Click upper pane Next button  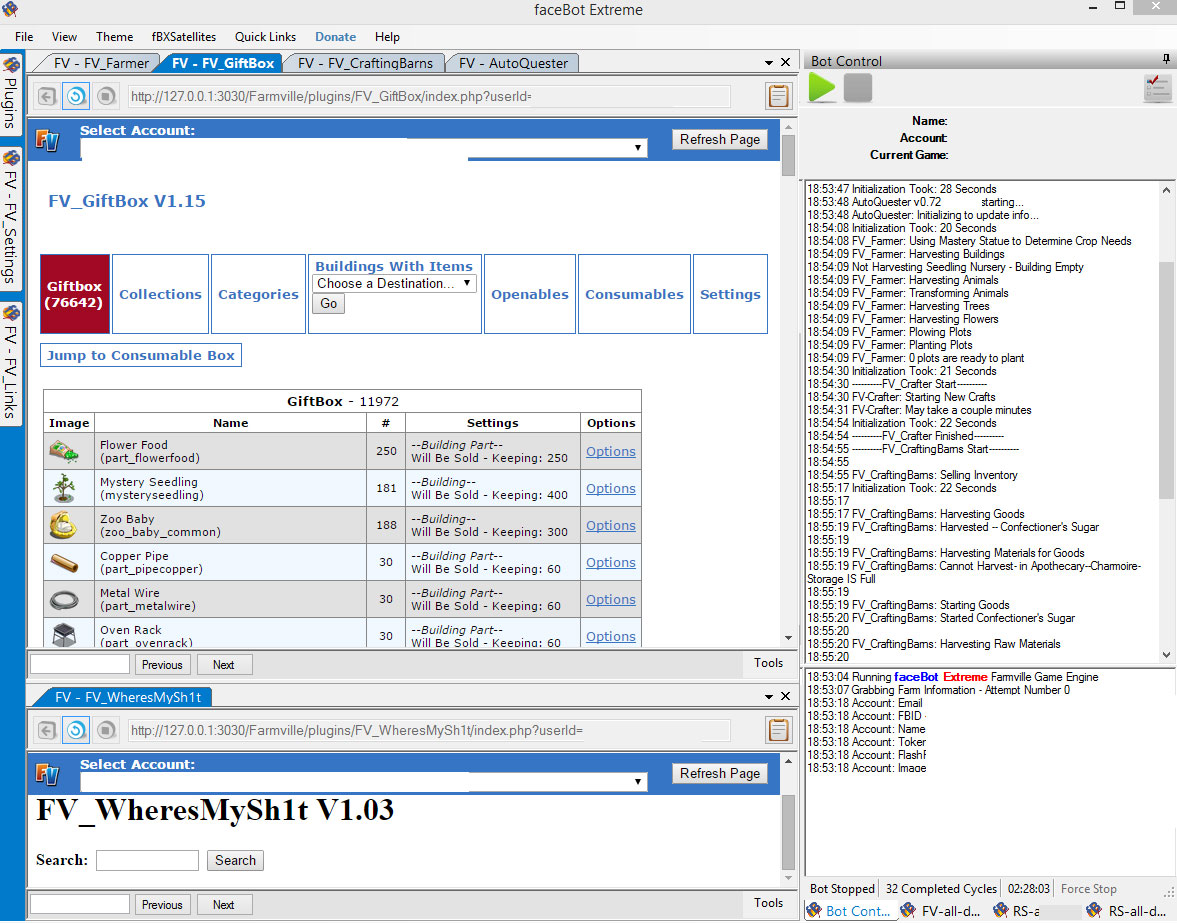click(224, 665)
